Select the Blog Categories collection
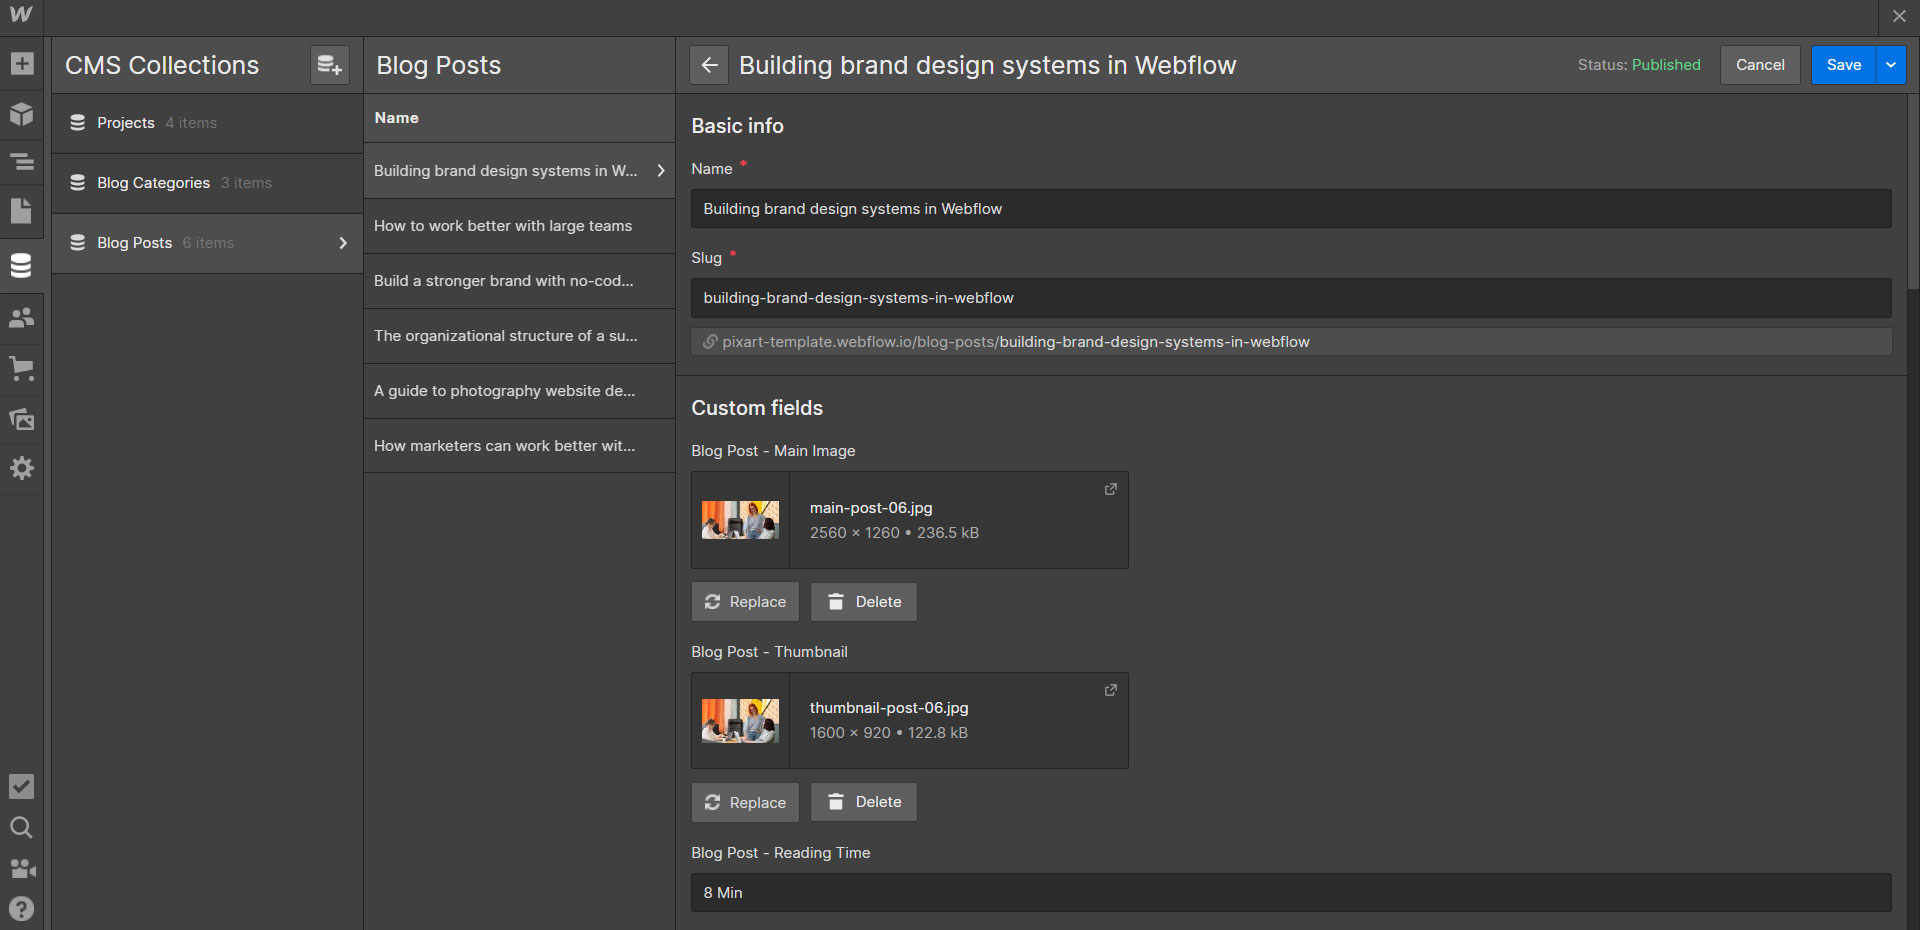Image resolution: width=1920 pixels, height=930 pixels. pyautogui.click(x=153, y=183)
